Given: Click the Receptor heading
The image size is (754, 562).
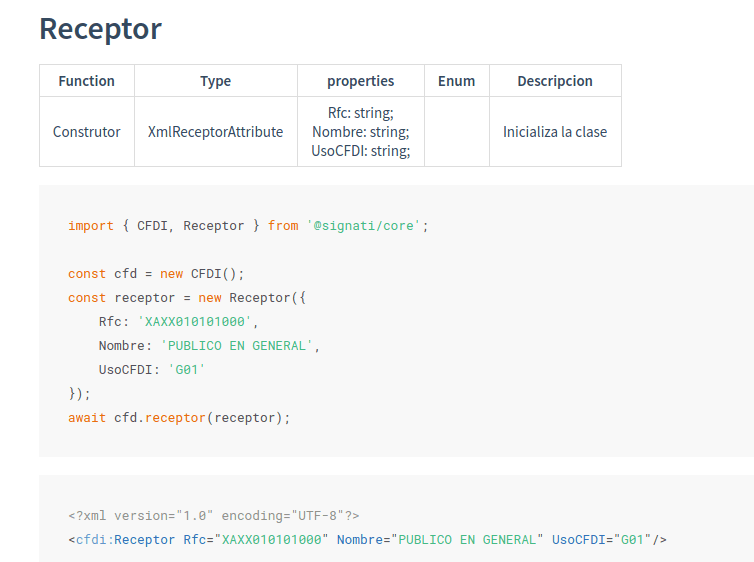Looking at the screenshot, I should [101, 29].
